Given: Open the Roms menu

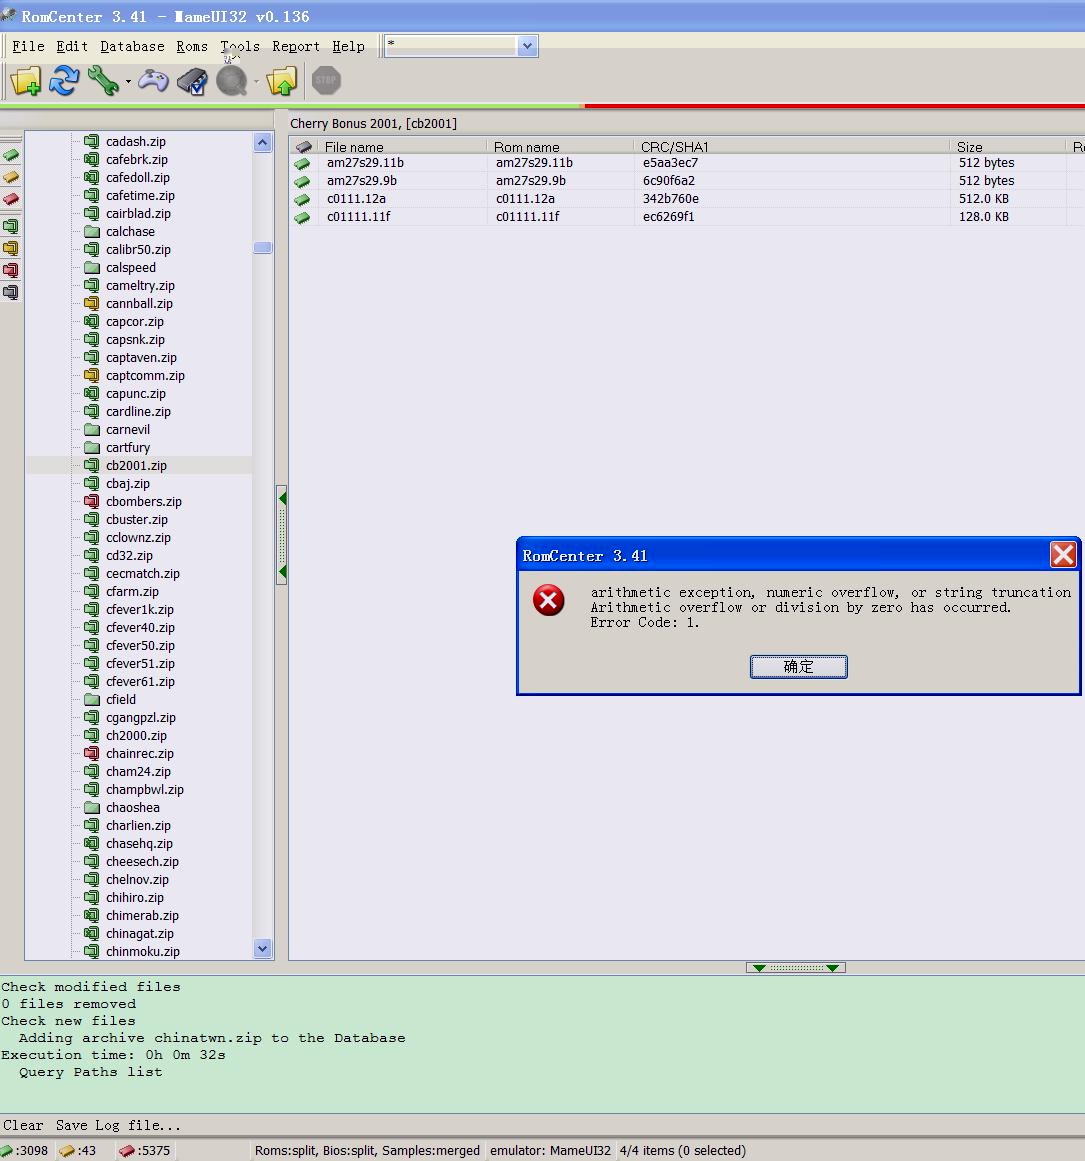Looking at the screenshot, I should point(192,47).
